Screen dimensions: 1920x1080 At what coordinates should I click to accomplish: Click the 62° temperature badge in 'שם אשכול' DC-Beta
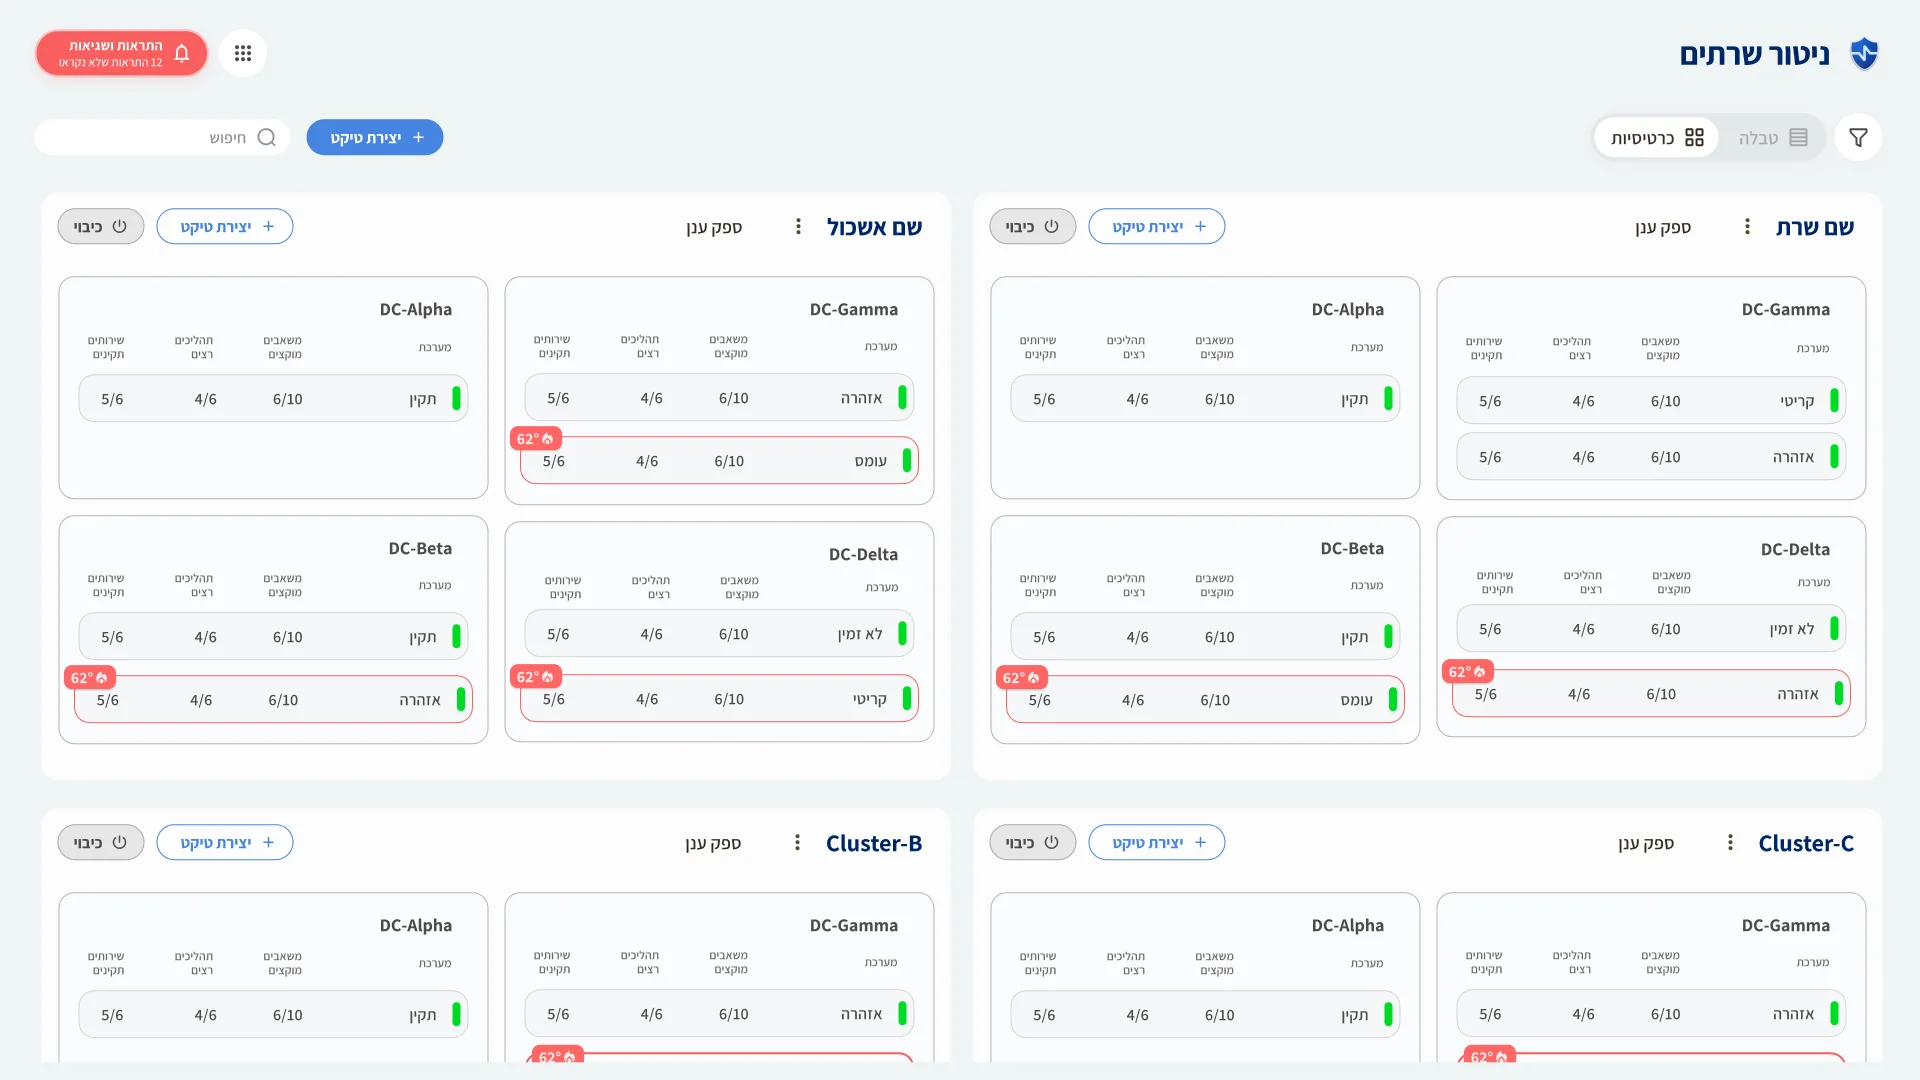tap(90, 678)
